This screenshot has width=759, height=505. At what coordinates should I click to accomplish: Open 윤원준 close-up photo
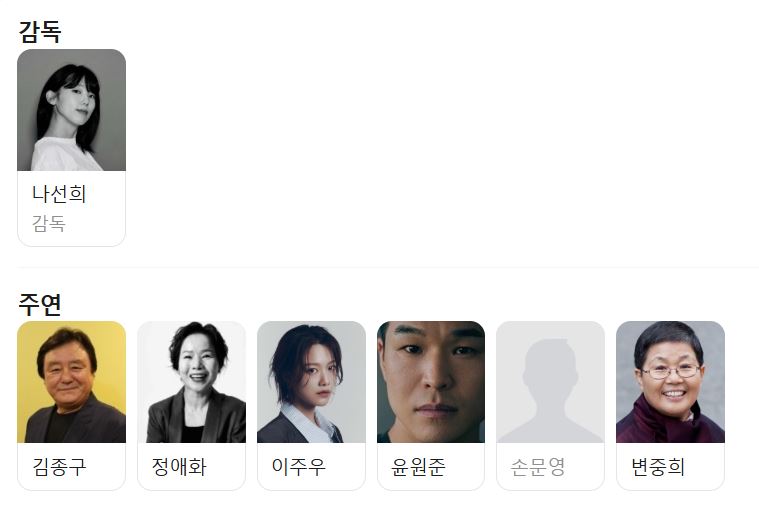click(431, 382)
